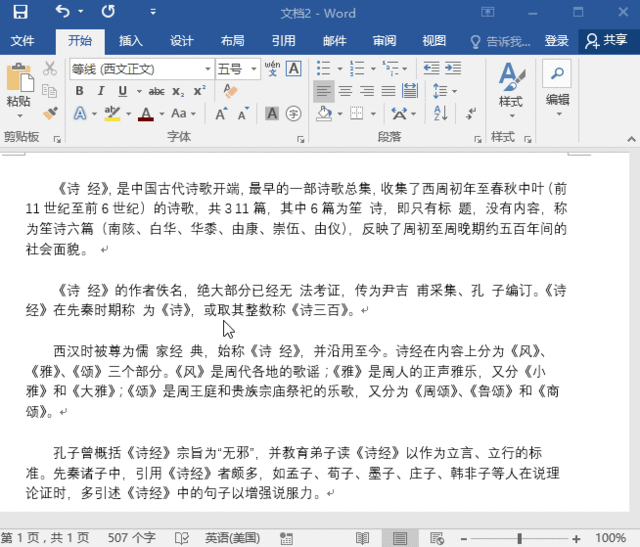The image size is (640, 547).
Task: Apply paragraph shading with the paint bucket
Action: point(324,113)
